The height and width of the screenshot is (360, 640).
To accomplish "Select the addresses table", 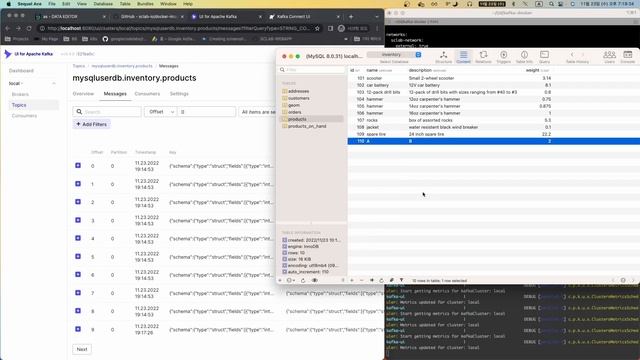I will pyautogui.click(x=298, y=91).
